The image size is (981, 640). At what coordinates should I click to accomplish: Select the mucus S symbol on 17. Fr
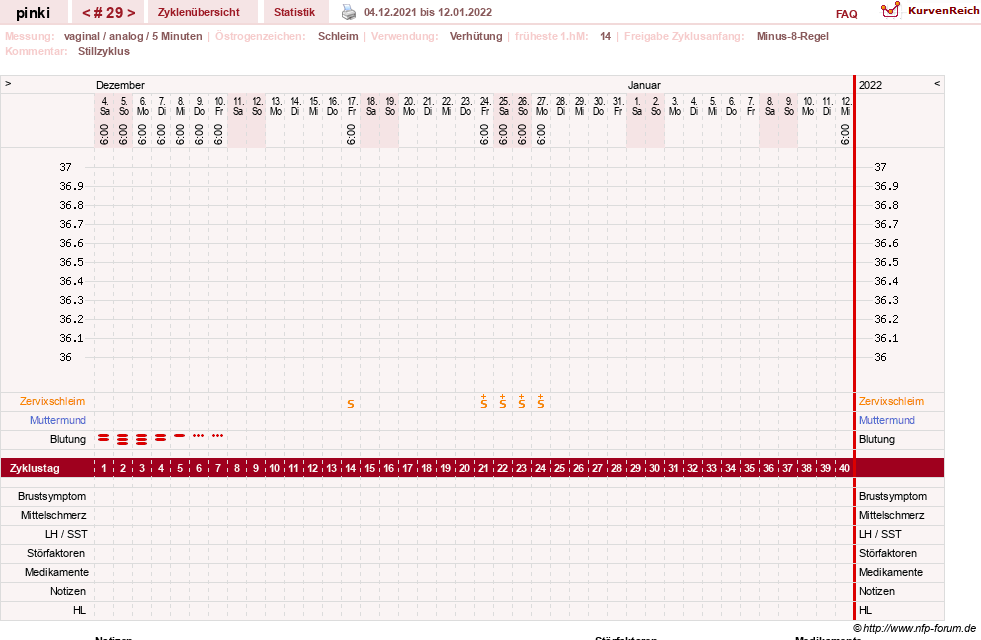click(x=351, y=404)
